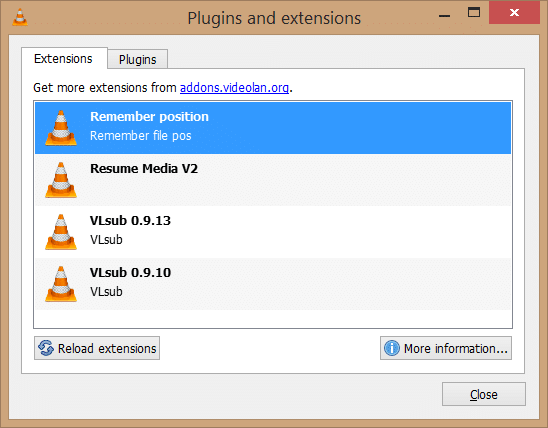Select the Remember position title text
Image resolution: width=548 pixels, height=428 pixels.
(149, 117)
